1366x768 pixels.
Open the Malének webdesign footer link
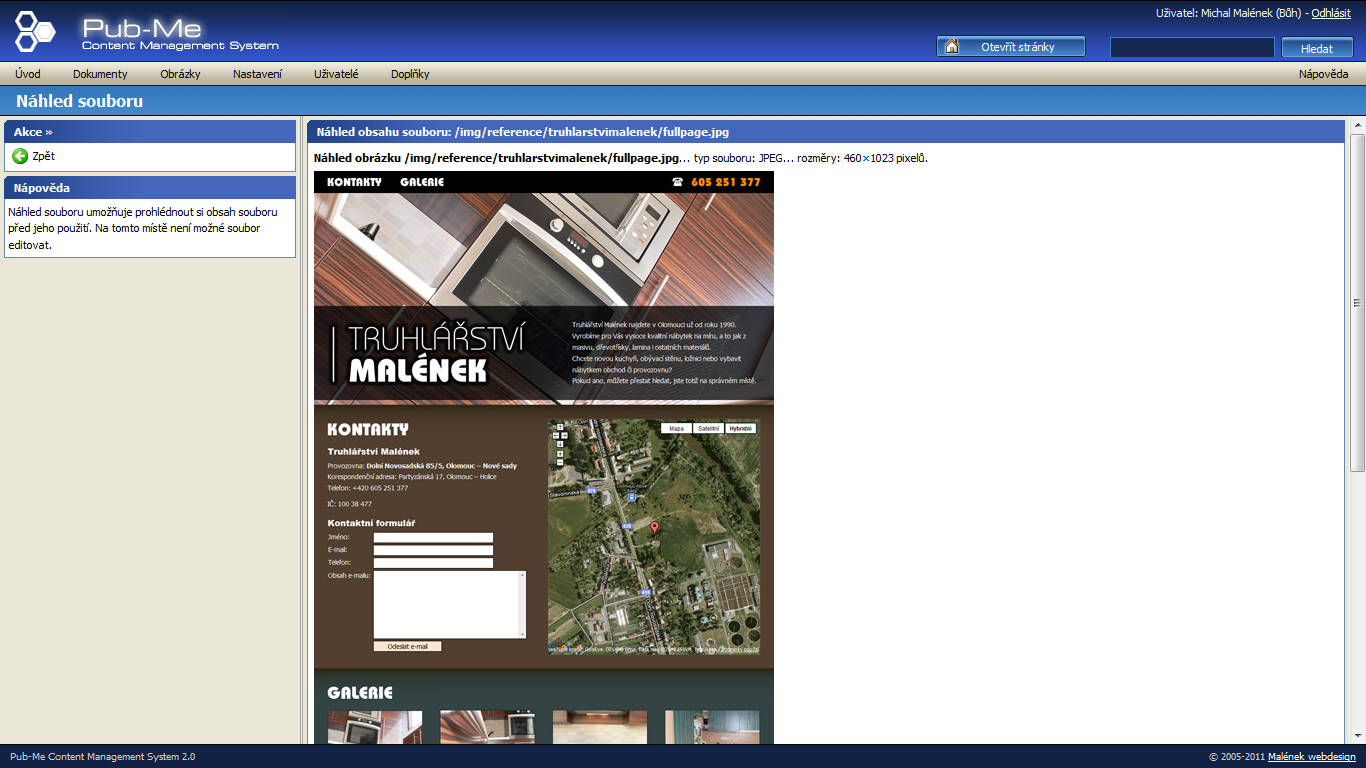click(1312, 756)
